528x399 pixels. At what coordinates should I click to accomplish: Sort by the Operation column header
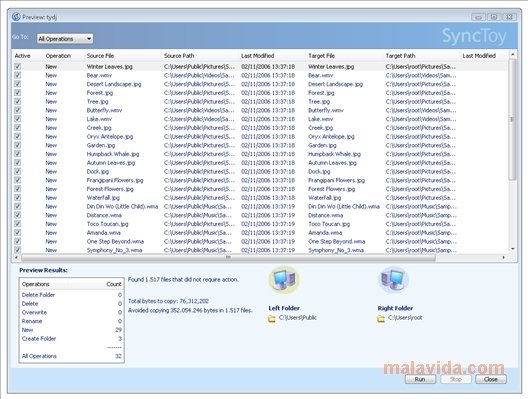pos(58,56)
